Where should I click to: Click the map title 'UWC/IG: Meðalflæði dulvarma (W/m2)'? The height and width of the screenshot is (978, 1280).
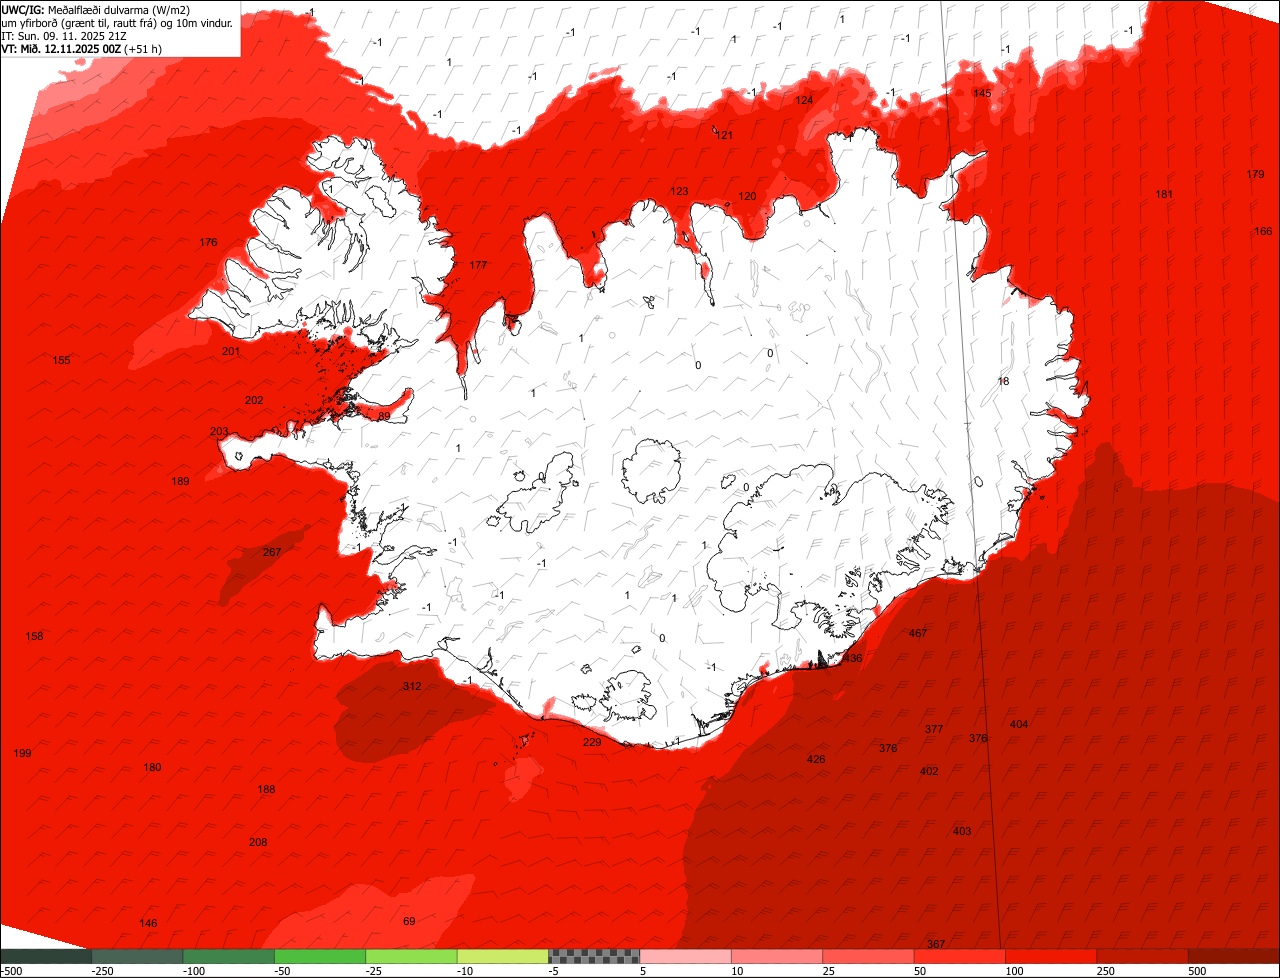pyautogui.click(x=96, y=10)
